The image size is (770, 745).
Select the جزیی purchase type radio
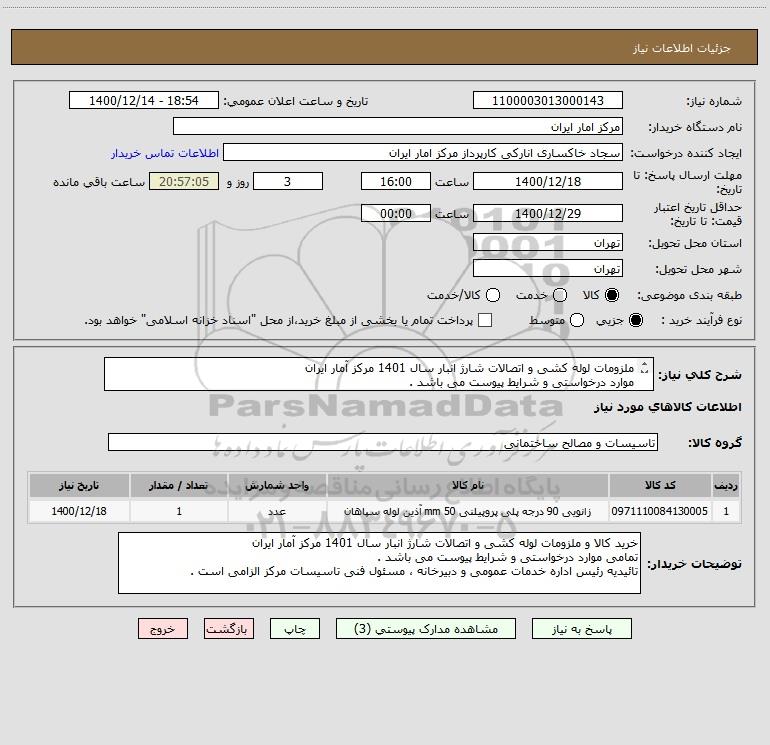(x=635, y=320)
